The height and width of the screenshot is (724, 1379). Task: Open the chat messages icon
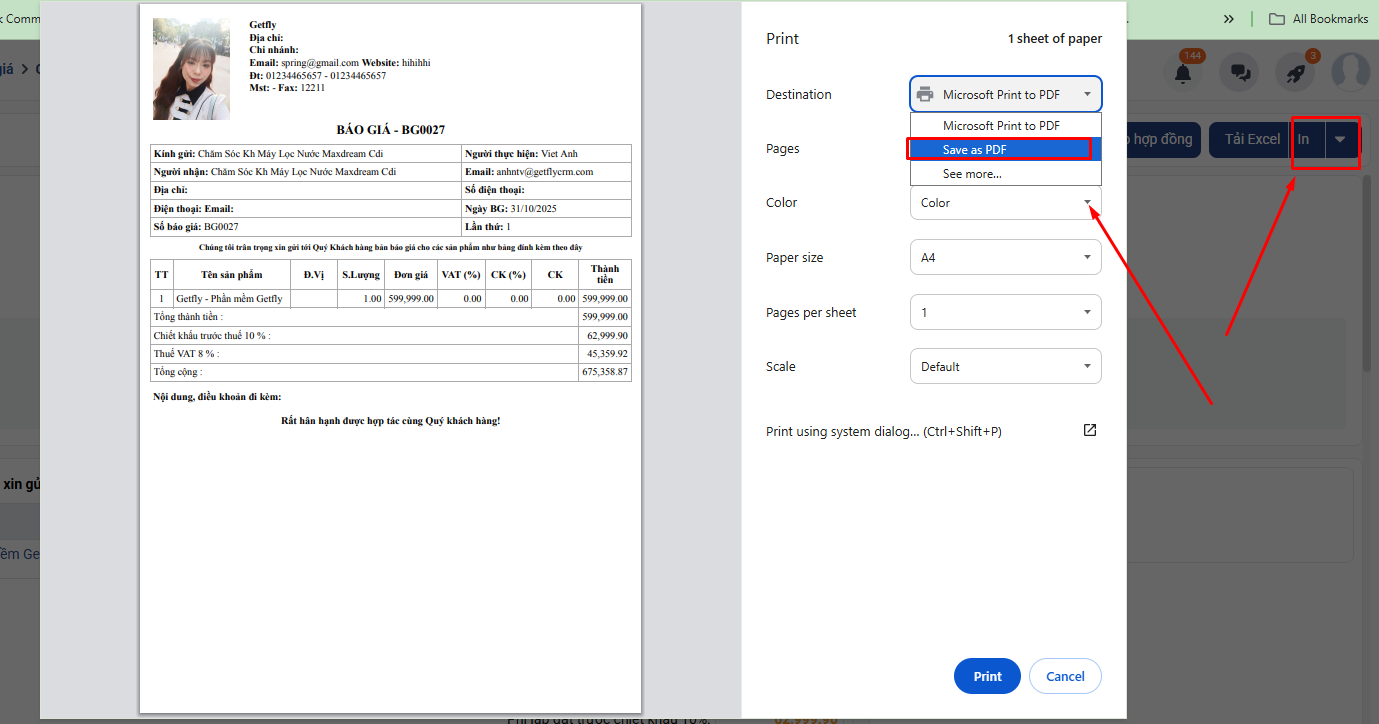pos(1240,73)
